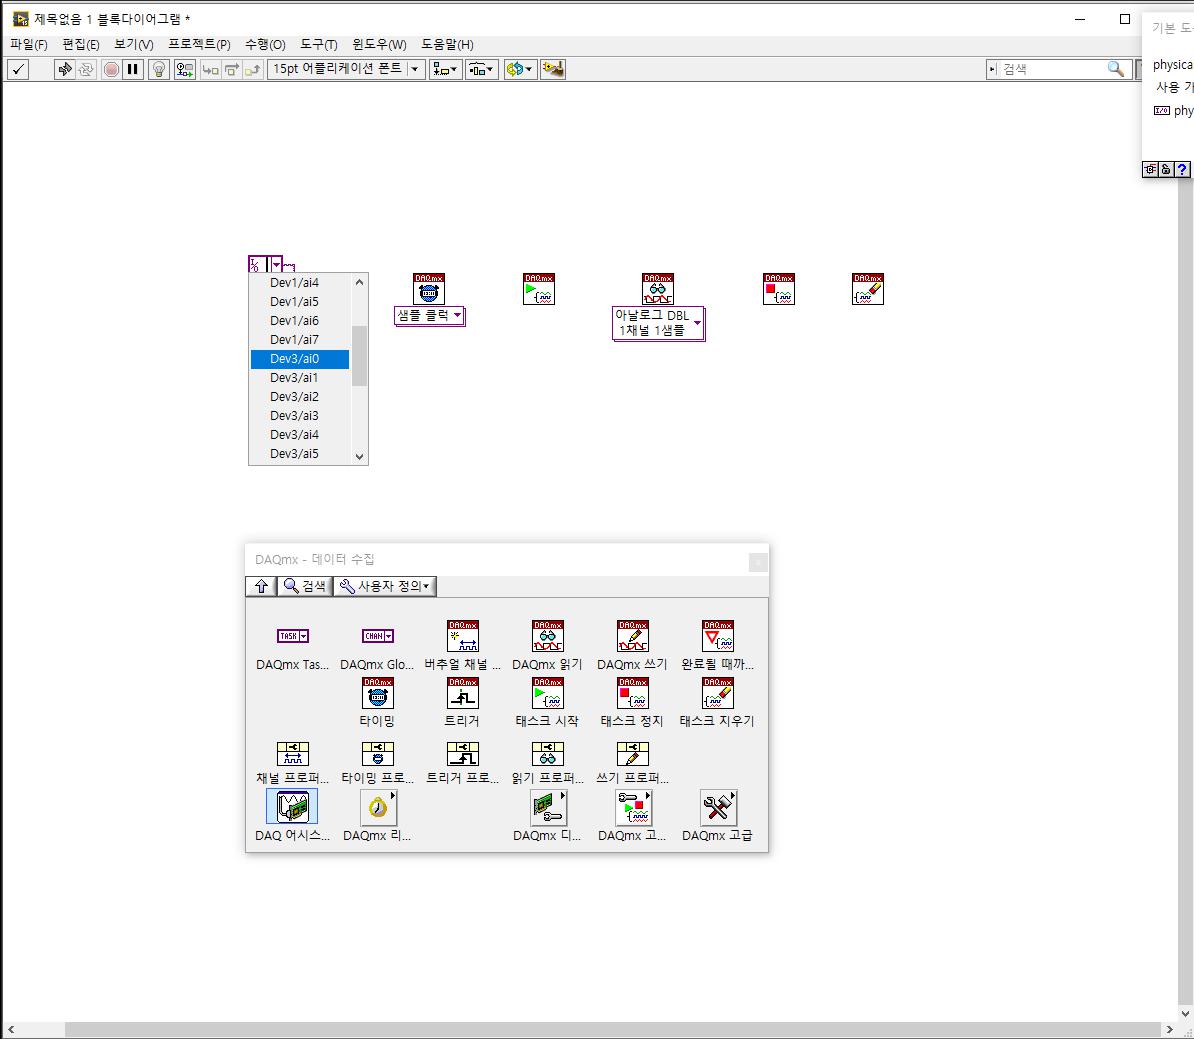1194x1039 pixels.
Task: Open the 도구(T) menu
Action: coord(318,44)
